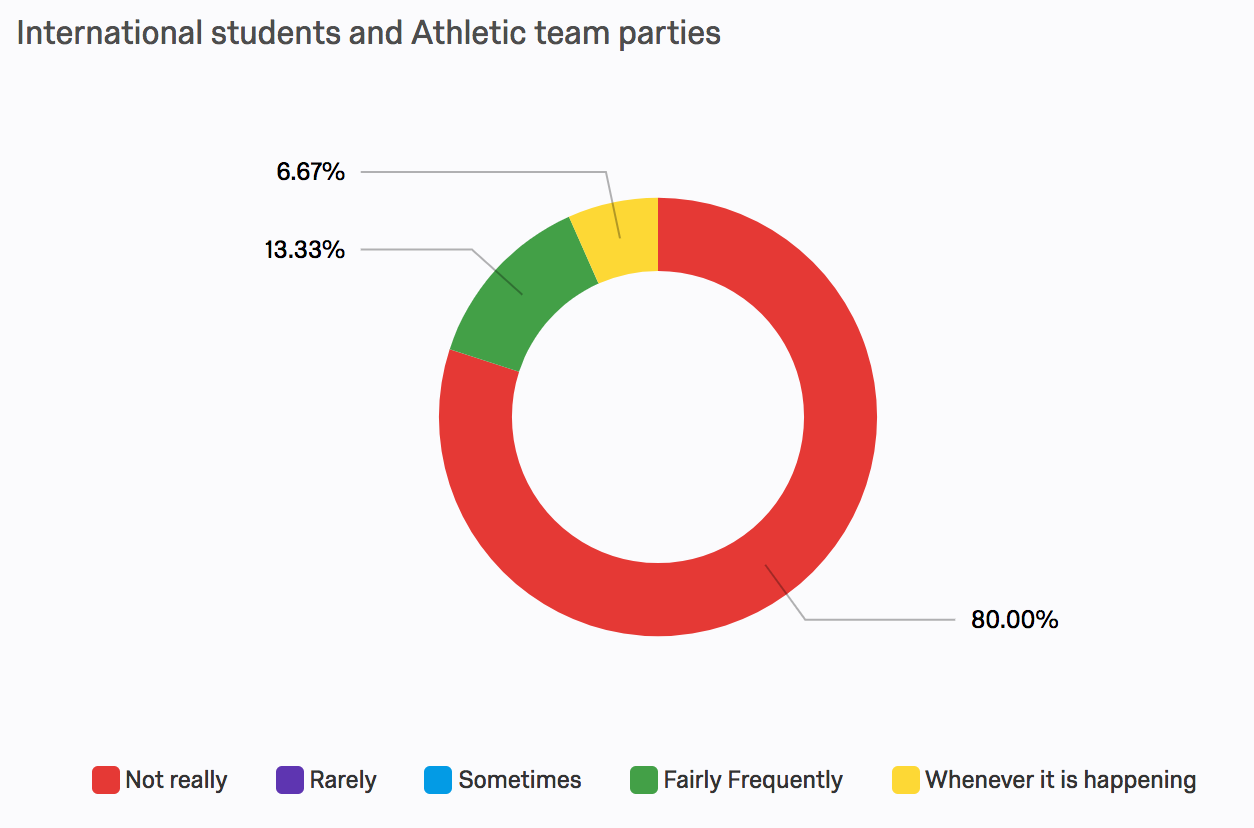Toggle the Not really legend label
This screenshot has width=1254, height=828.
pos(176,780)
